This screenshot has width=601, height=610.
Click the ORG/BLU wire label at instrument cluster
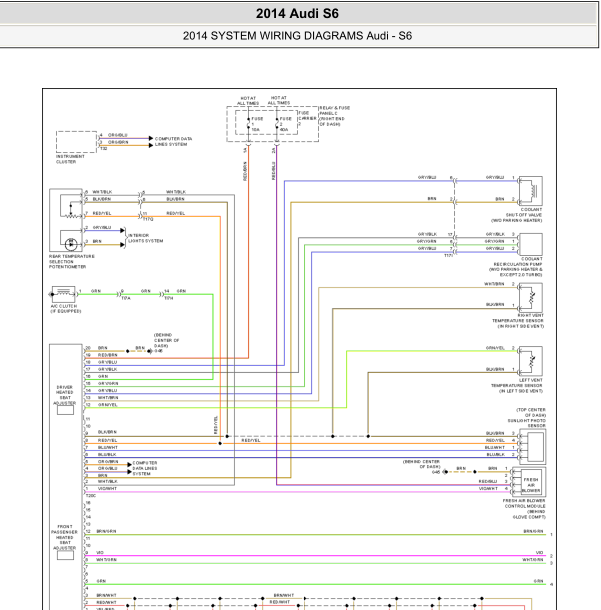(117, 135)
